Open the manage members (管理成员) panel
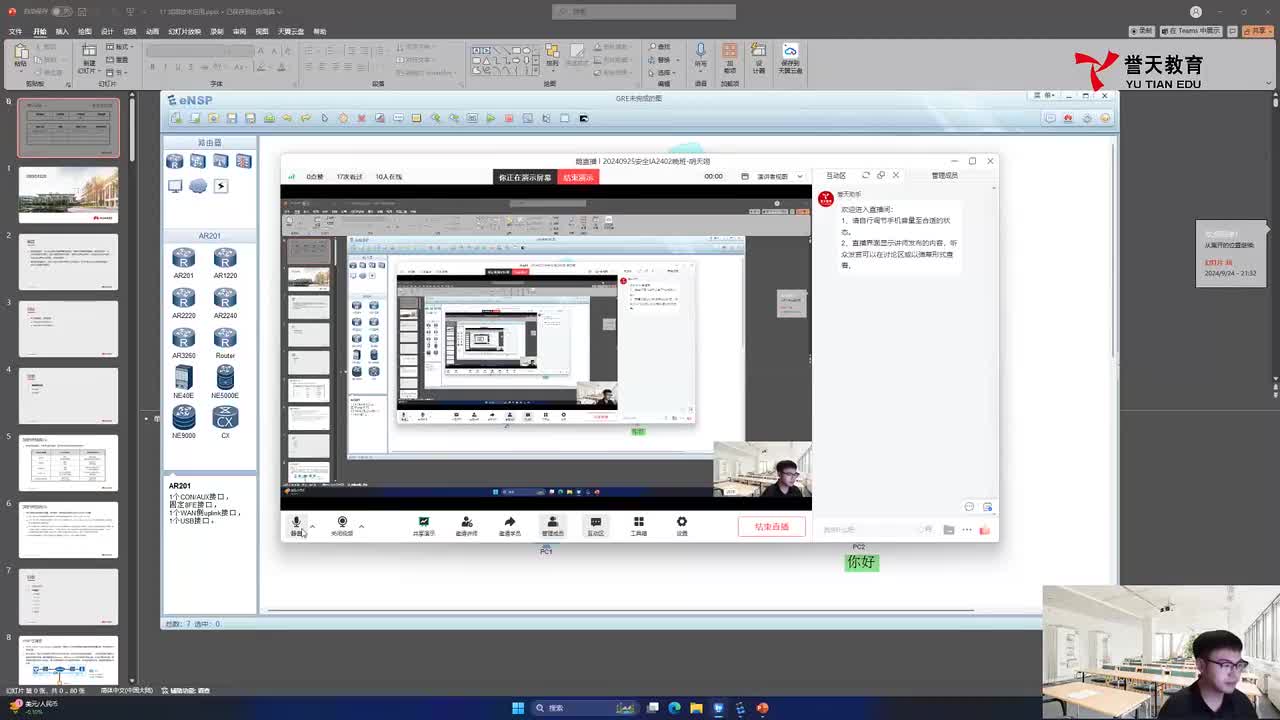Image resolution: width=1280 pixels, height=720 pixels. coord(552,526)
